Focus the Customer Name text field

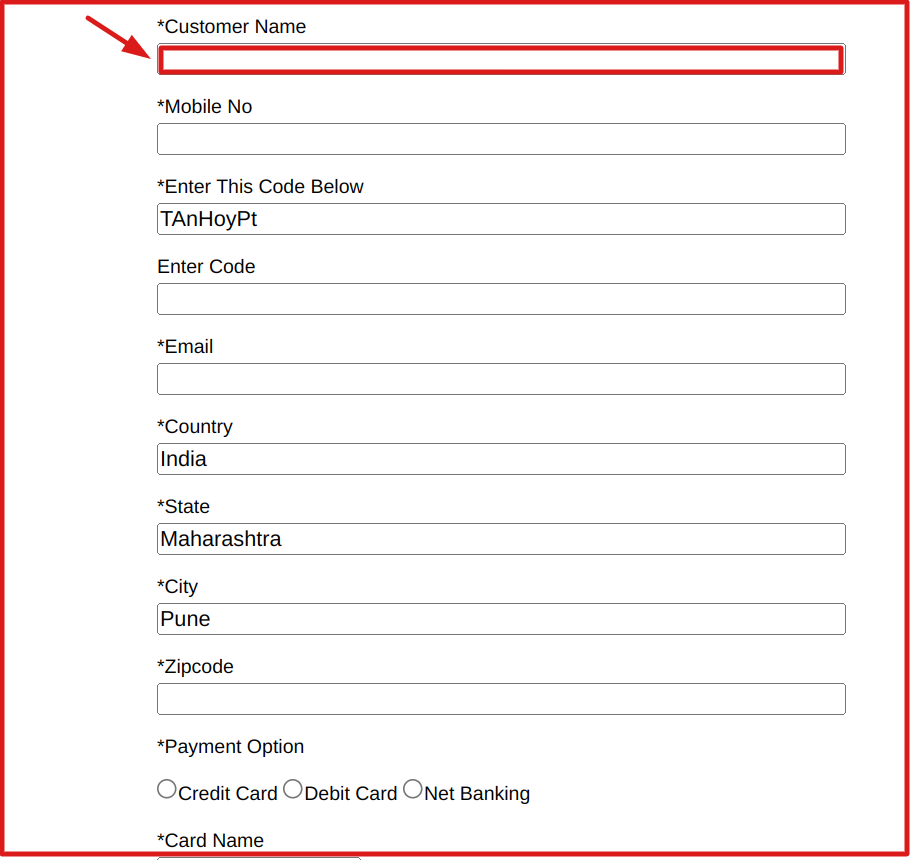coord(500,60)
